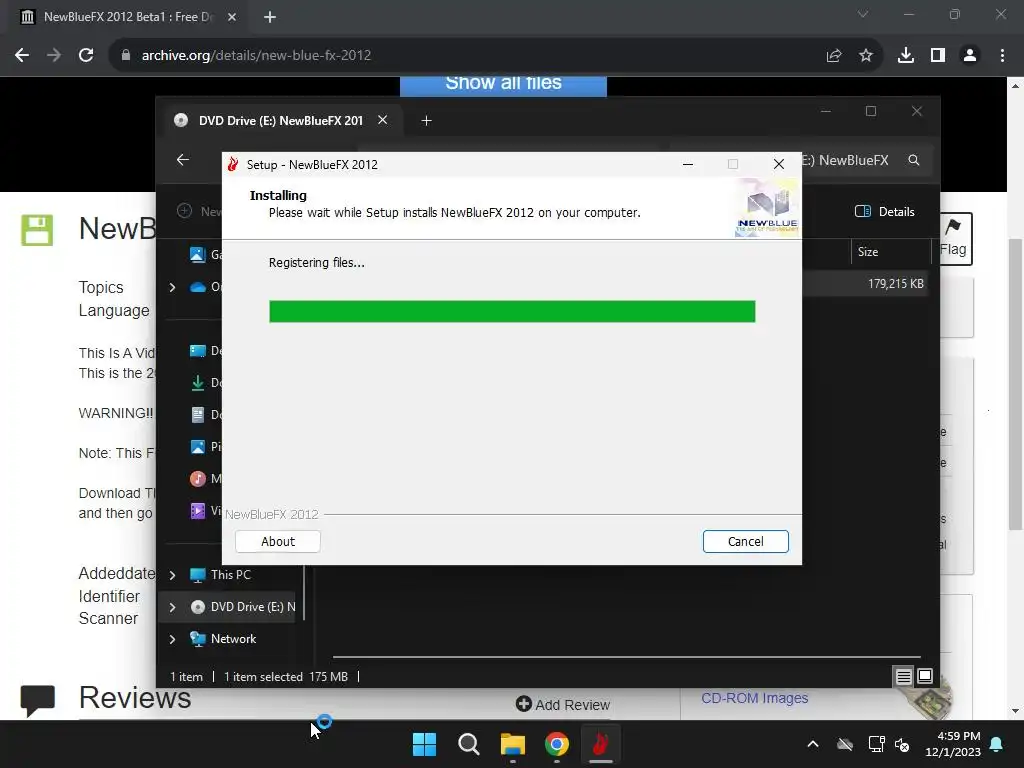This screenshot has width=1024, height=768.
Task: Click the Downloads arrow icon in sidebar
Action: pos(198,383)
